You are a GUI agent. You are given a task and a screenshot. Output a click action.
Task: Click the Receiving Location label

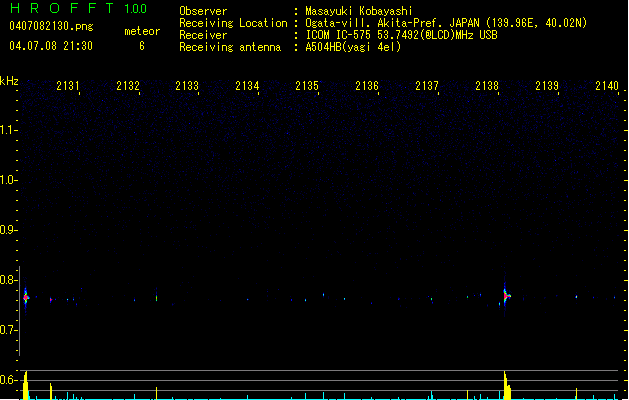(x=233, y=23)
